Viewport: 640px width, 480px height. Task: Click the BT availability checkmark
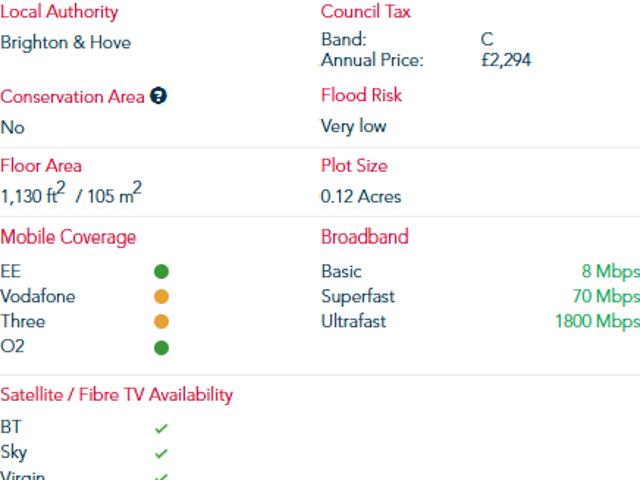161,428
